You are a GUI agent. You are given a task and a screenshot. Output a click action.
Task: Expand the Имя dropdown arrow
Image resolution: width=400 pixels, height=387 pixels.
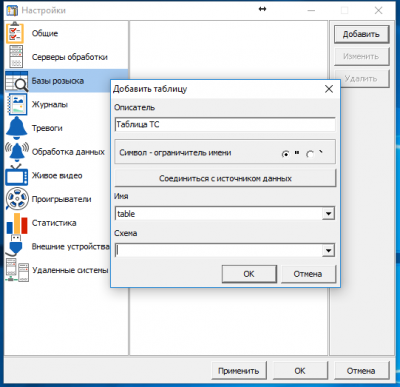[328, 214]
